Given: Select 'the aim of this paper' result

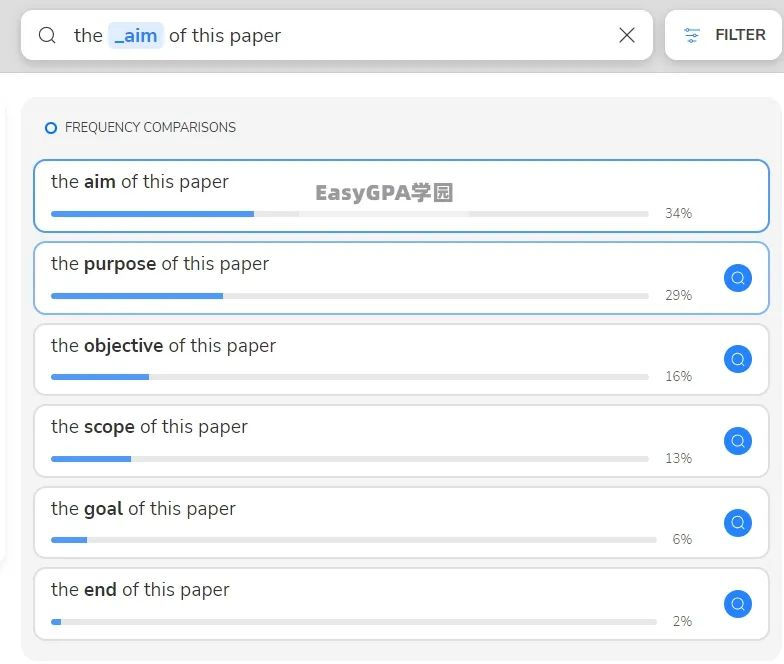Looking at the screenshot, I should click(140, 182).
